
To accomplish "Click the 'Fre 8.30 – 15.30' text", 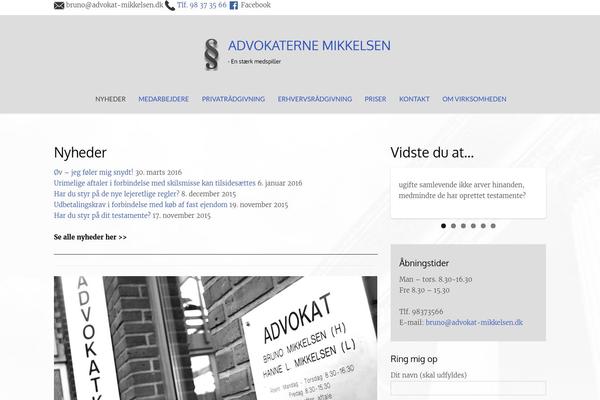I will pos(424,290).
